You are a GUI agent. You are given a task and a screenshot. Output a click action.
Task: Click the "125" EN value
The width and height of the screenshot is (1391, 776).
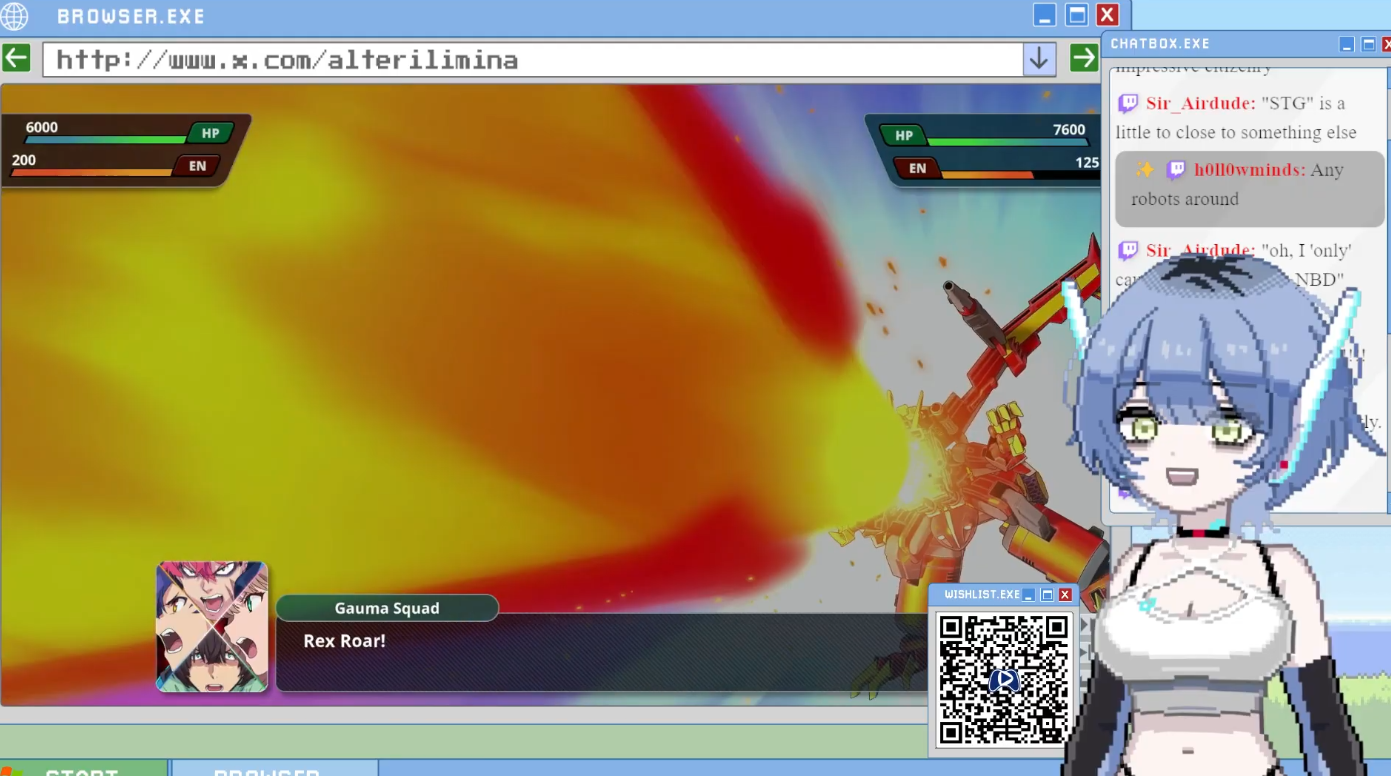click(1087, 162)
